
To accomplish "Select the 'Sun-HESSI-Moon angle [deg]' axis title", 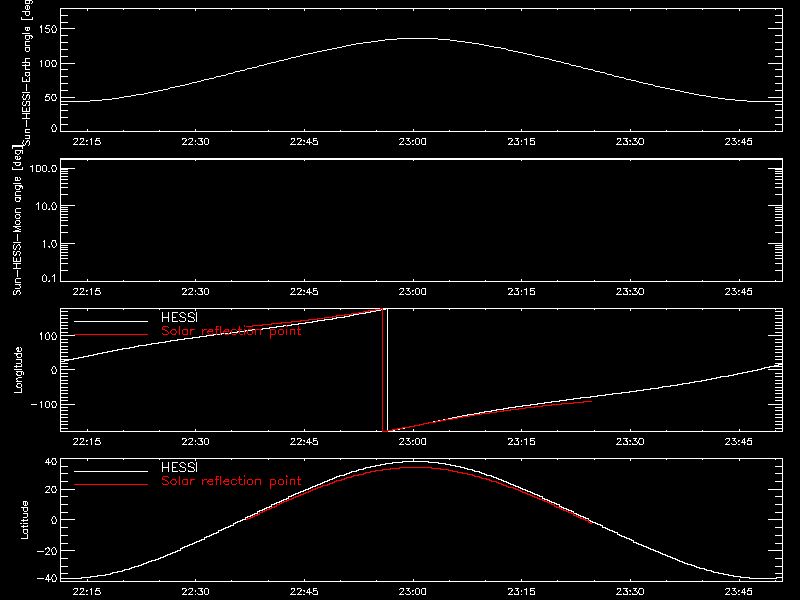I will [17, 220].
